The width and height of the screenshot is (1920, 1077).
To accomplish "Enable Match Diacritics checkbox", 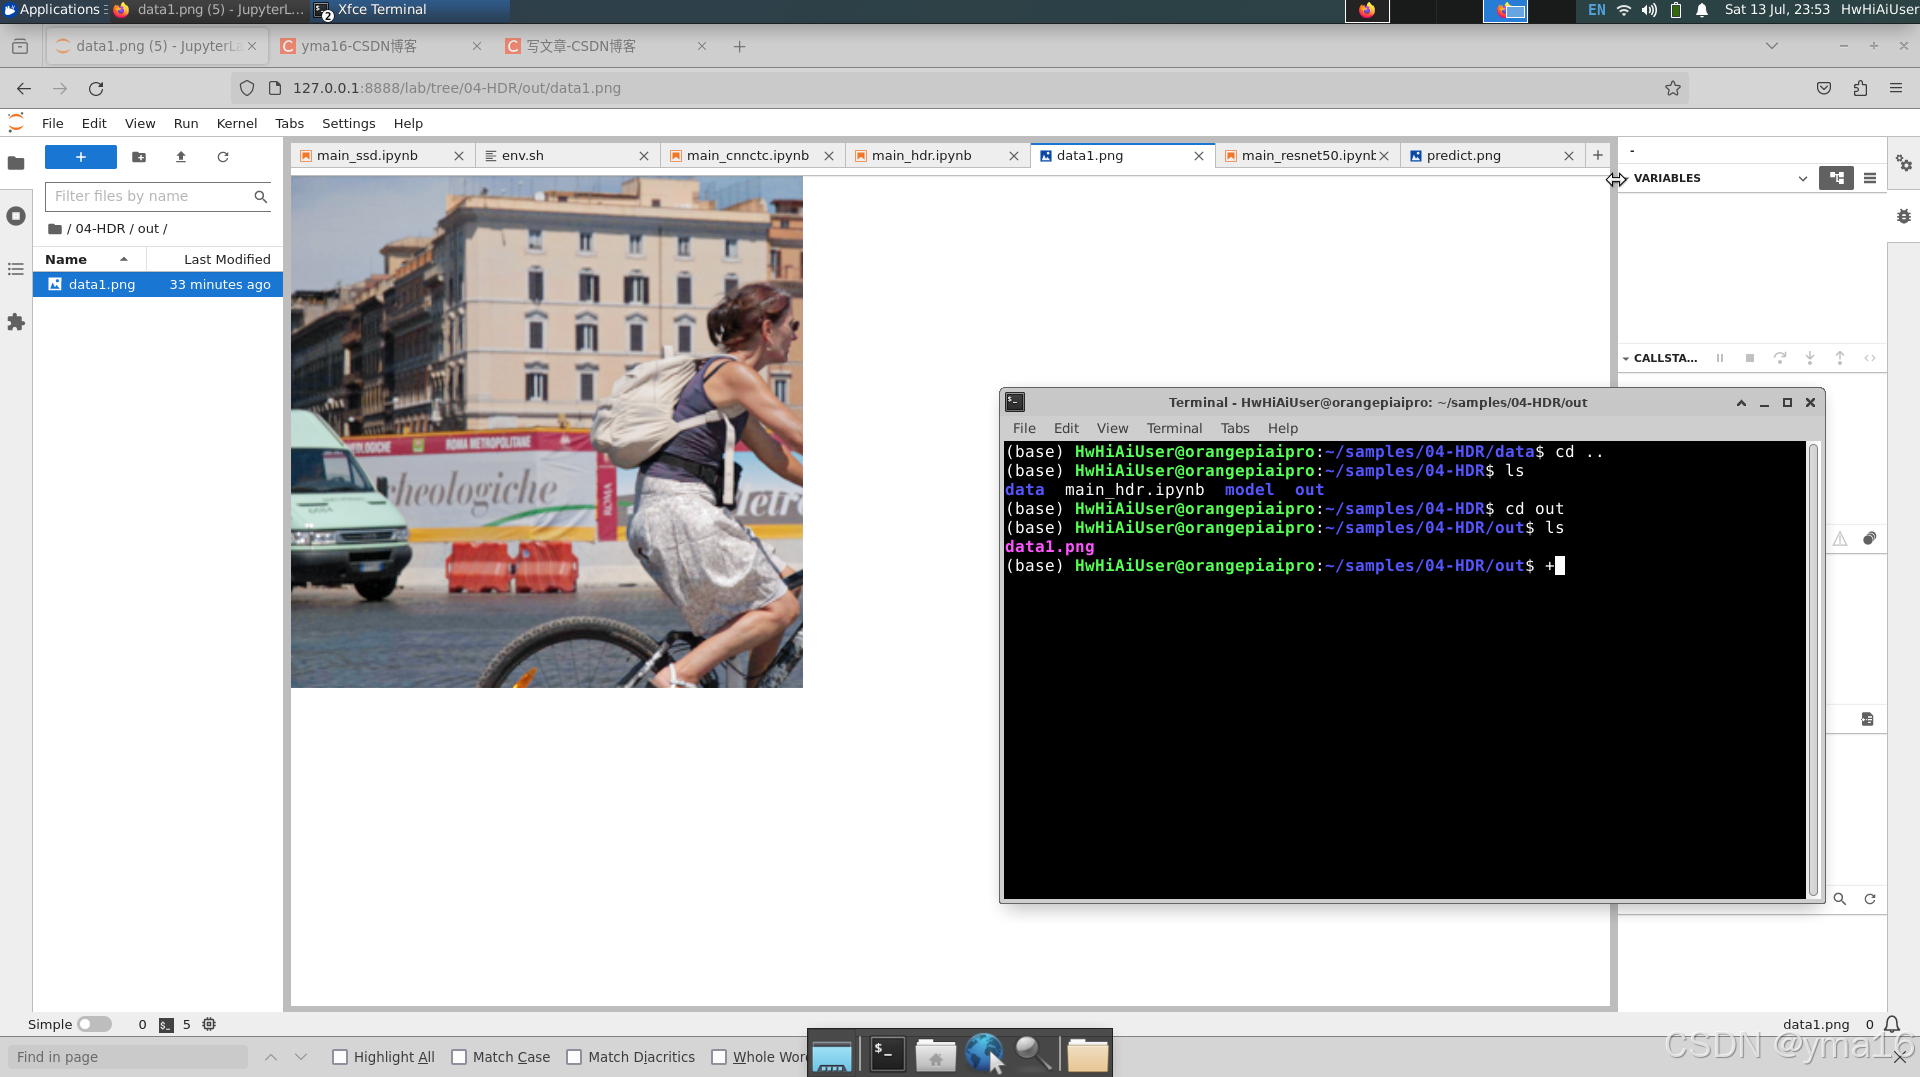I will pyautogui.click(x=574, y=1057).
